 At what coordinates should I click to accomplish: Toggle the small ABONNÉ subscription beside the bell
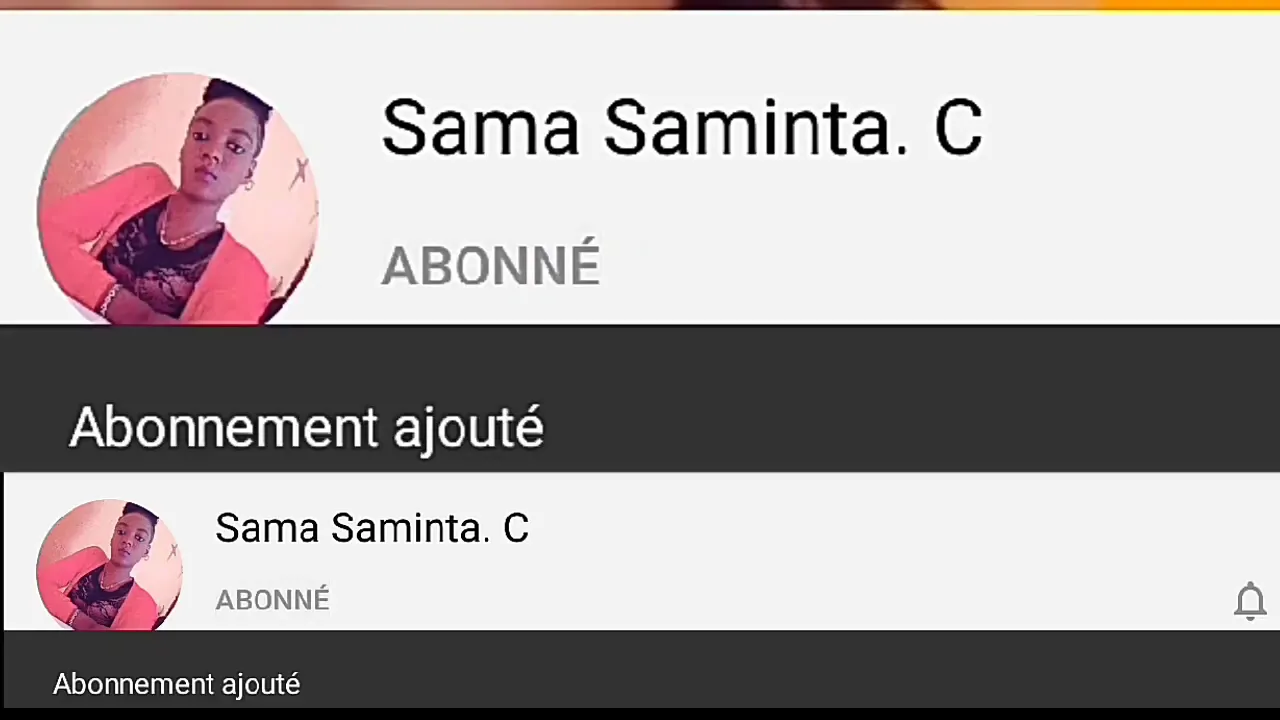coord(272,600)
